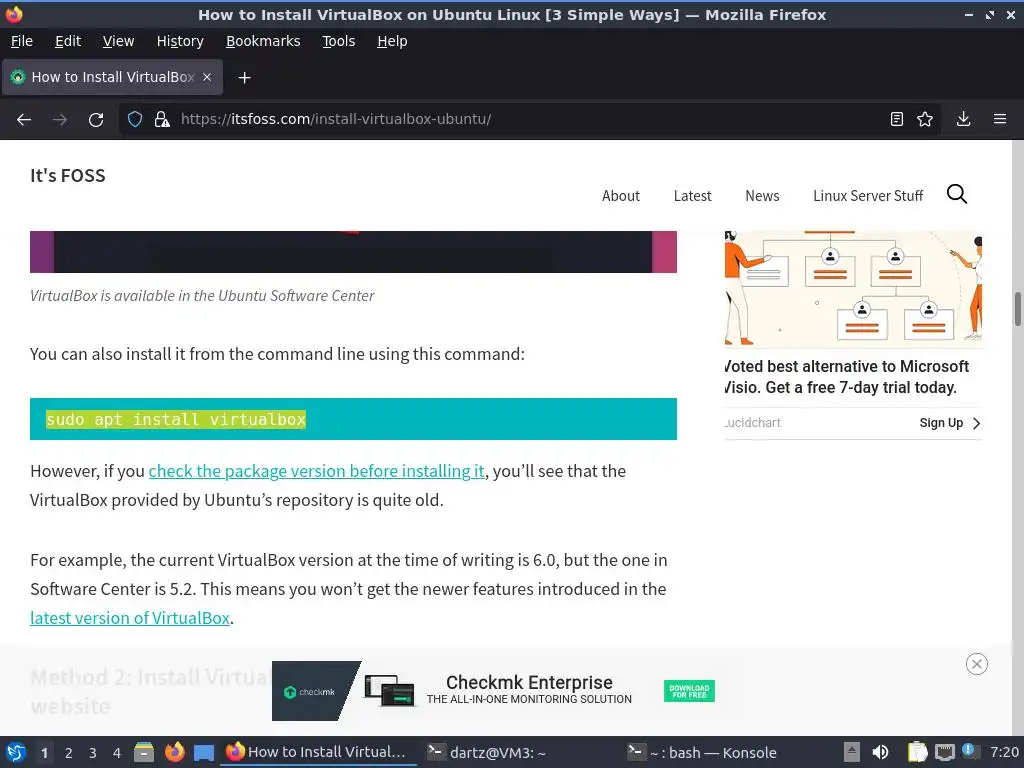Click the forward navigation arrow

(60, 120)
